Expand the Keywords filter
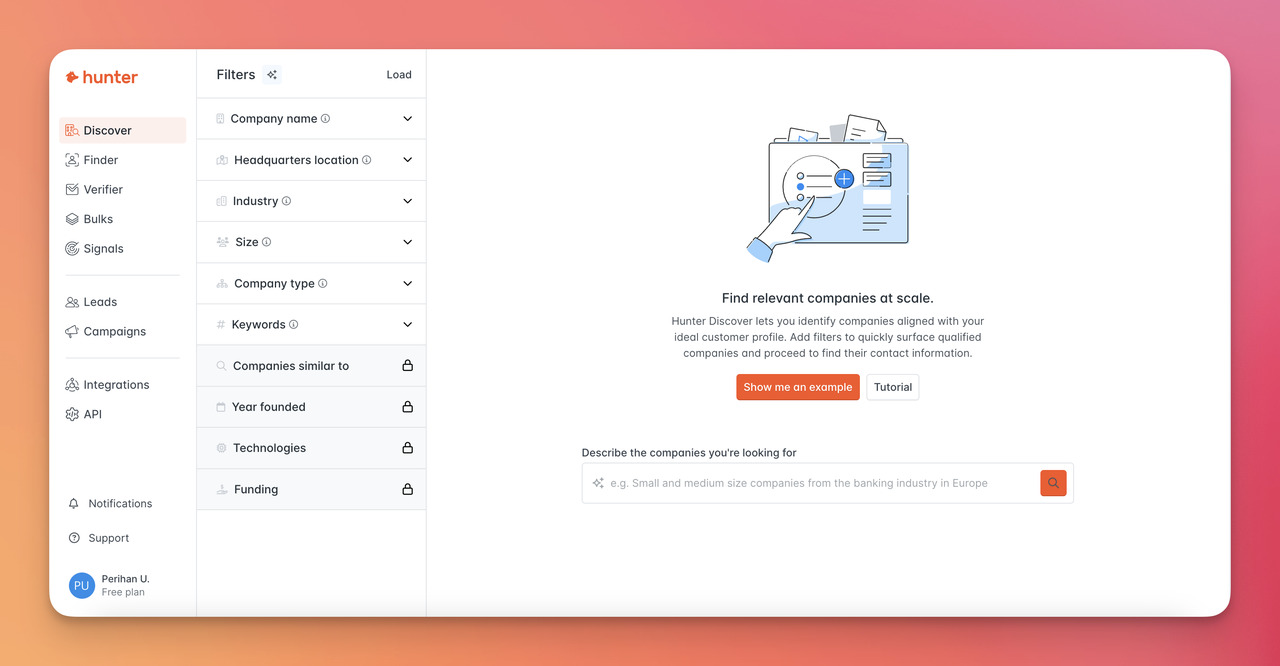 [x=311, y=324]
